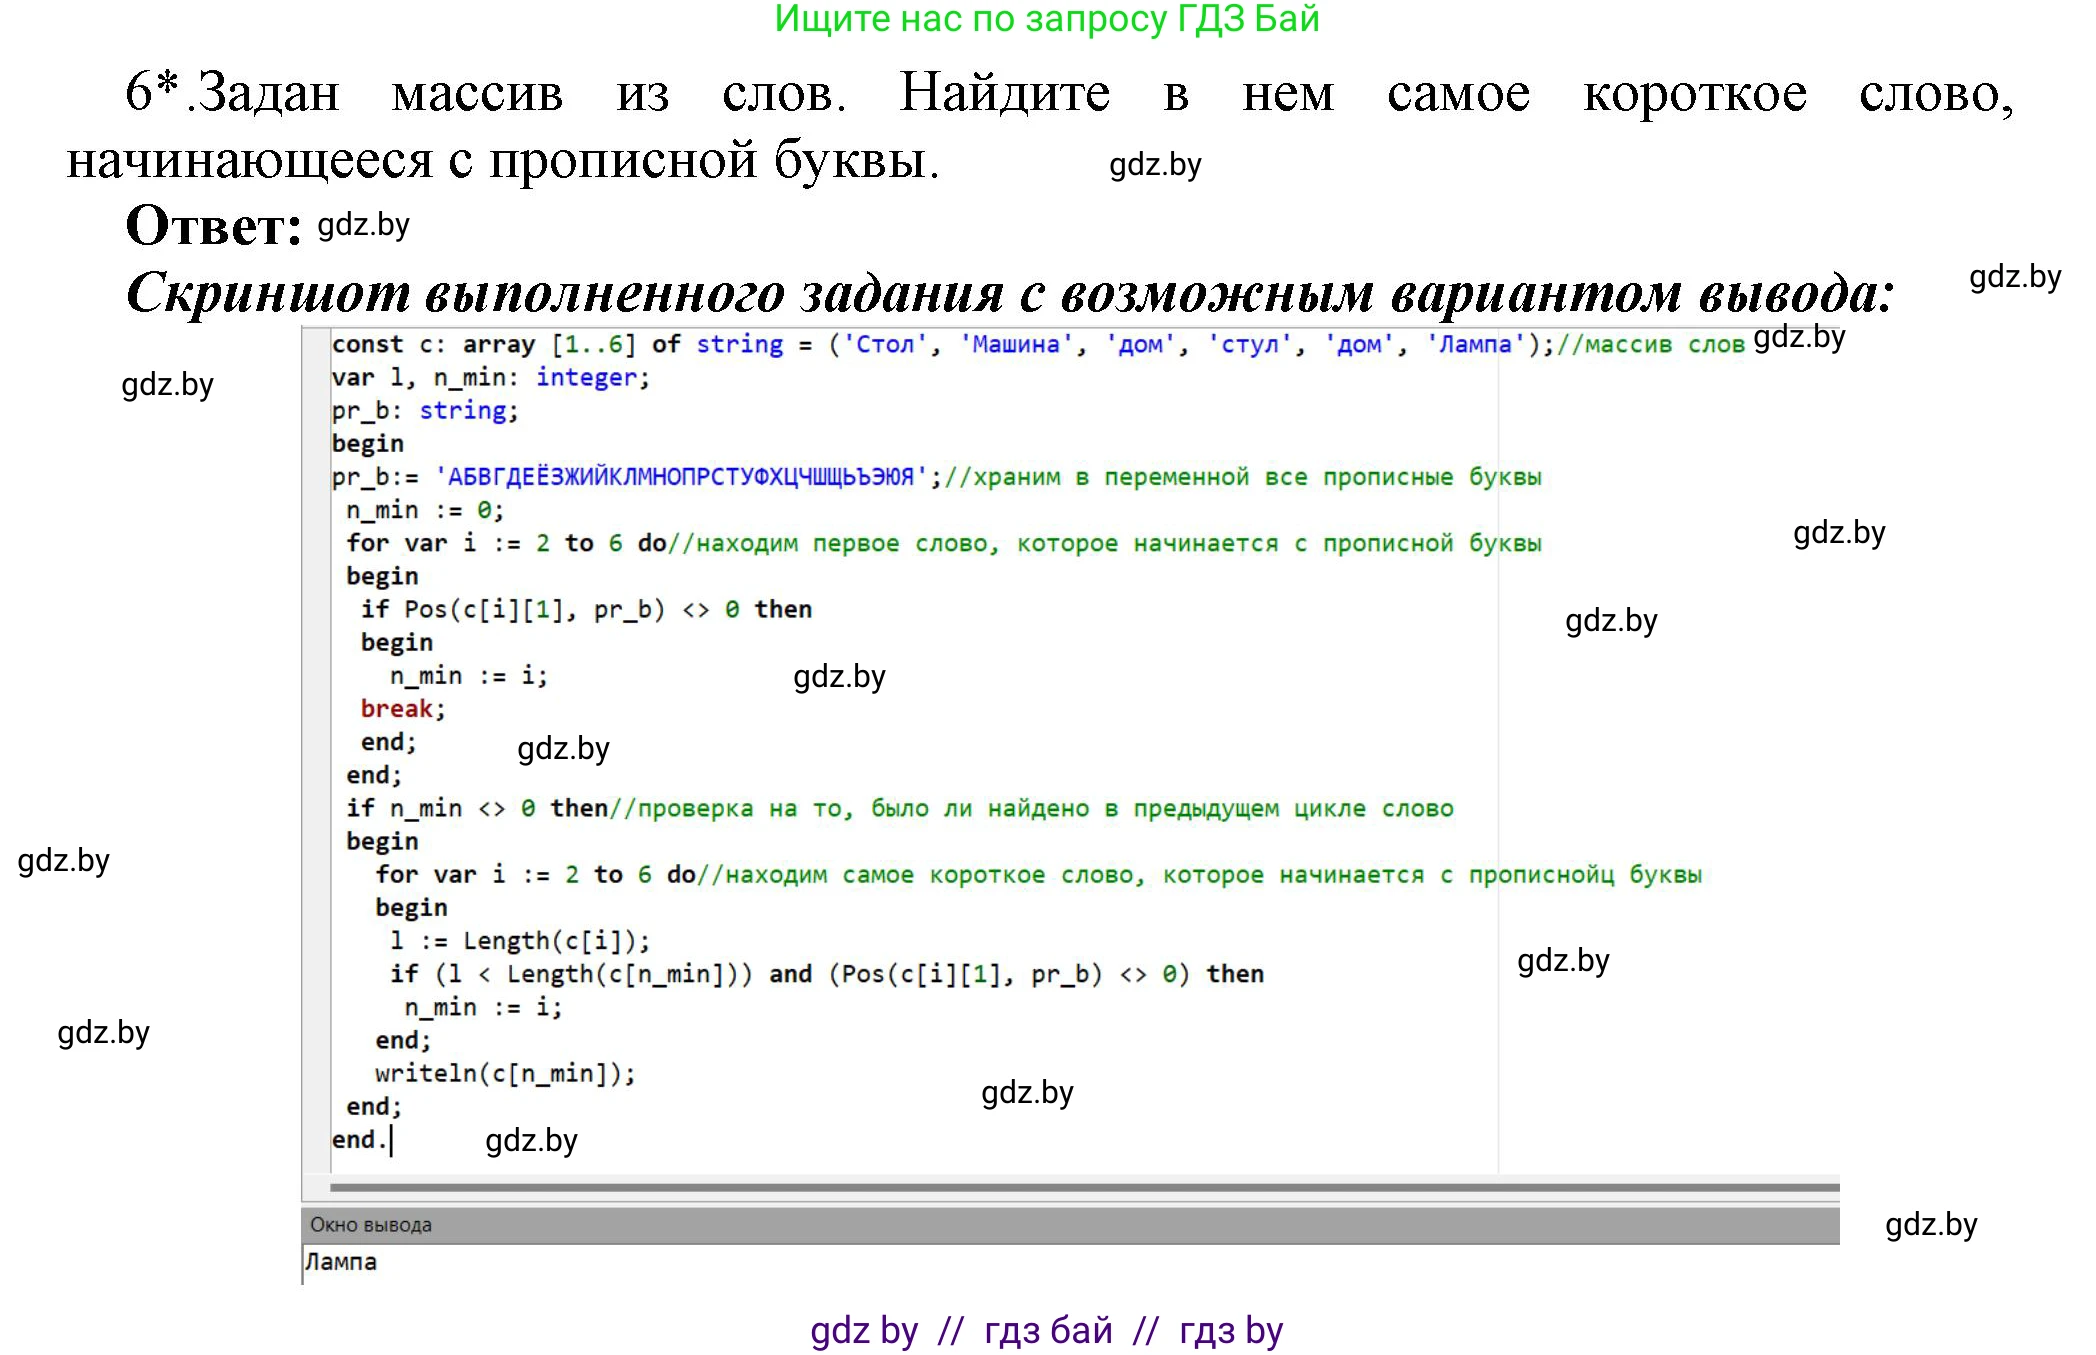The image size is (2096, 1355).
Task: Click the '//массив слов' comment
Action: [1651, 345]
